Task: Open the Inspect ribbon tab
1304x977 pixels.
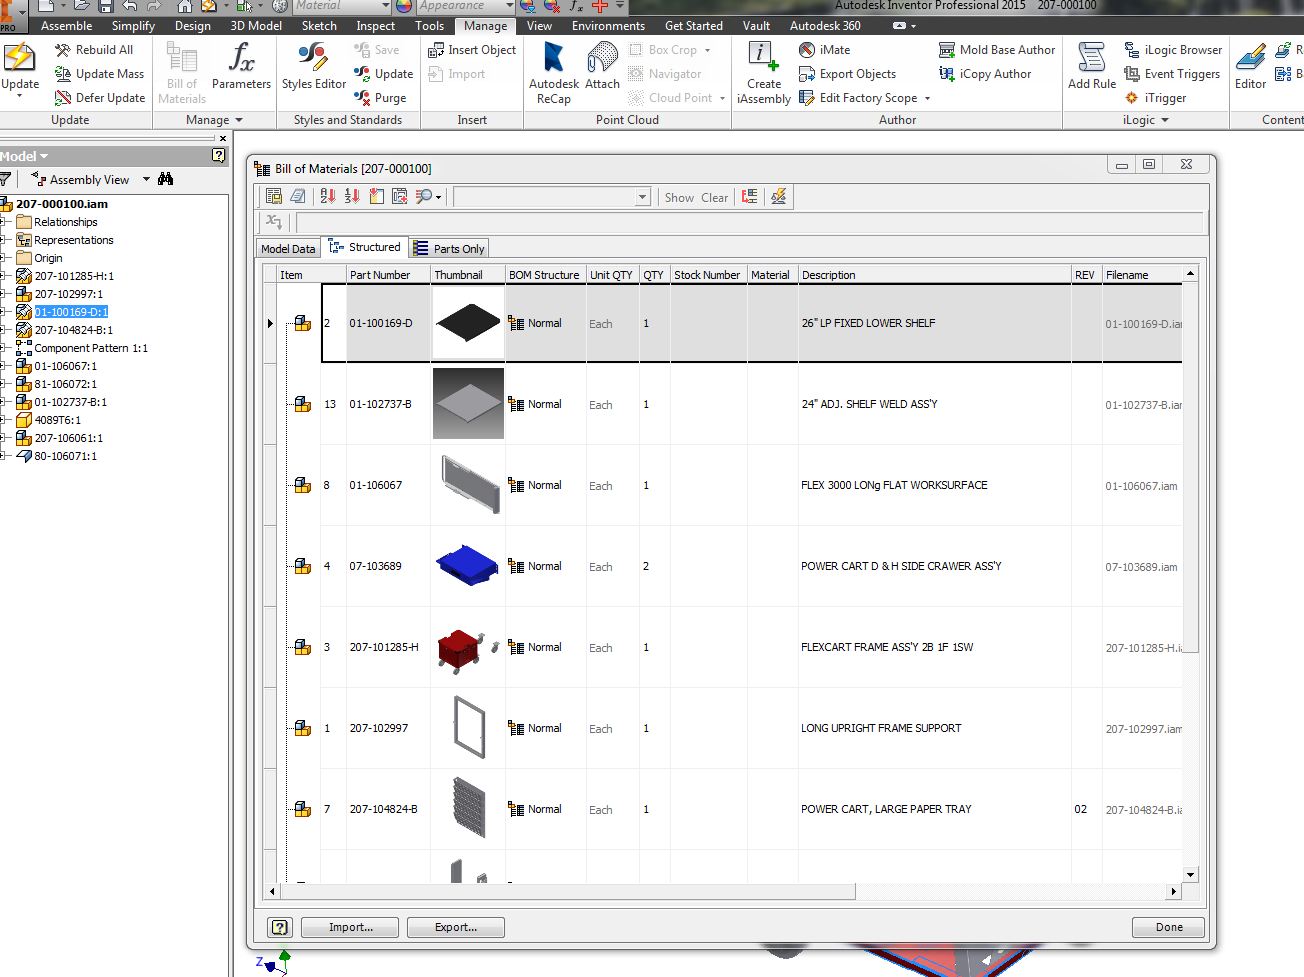Action: pos(375,26)
